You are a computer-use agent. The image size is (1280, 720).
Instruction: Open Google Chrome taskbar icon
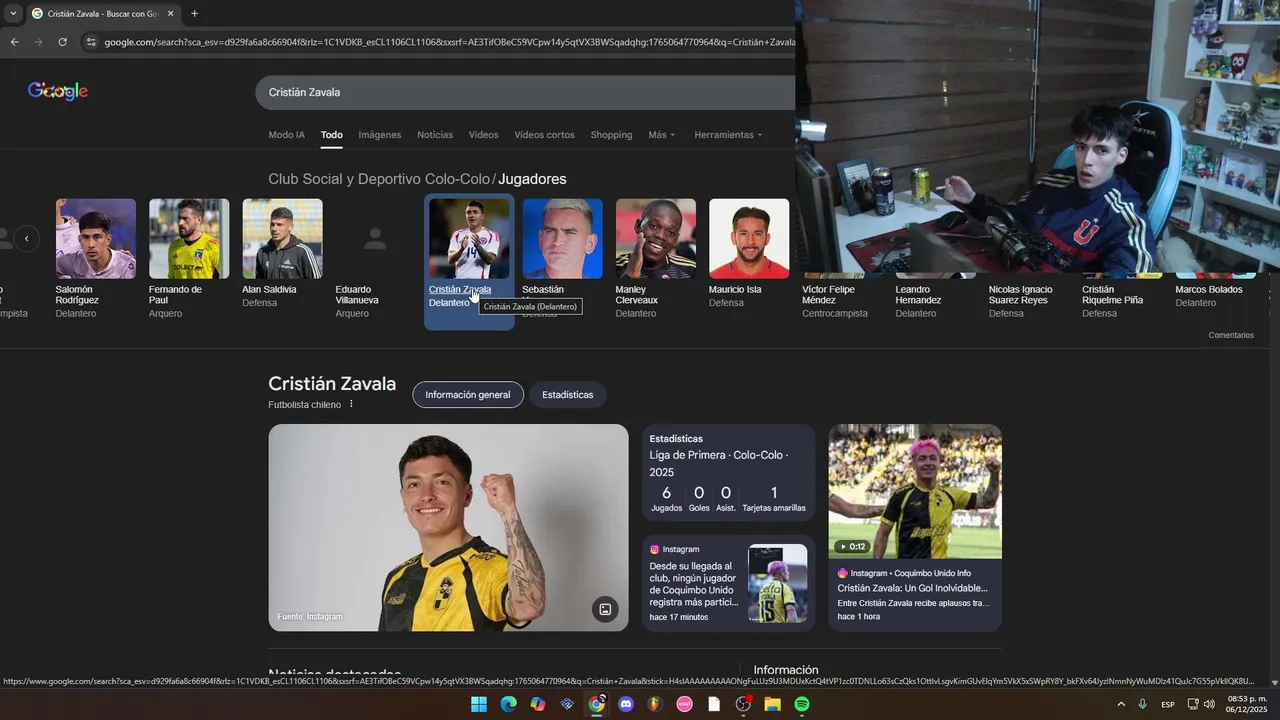pyautogui.click(x=596, y=704)
